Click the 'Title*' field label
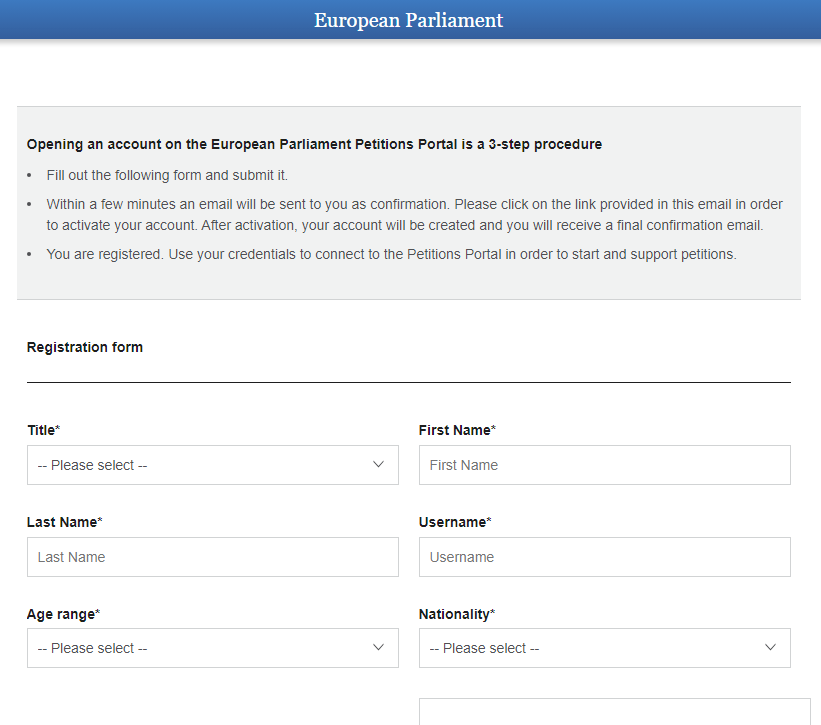Screen dimensions: 821x725 pos(43,430)
